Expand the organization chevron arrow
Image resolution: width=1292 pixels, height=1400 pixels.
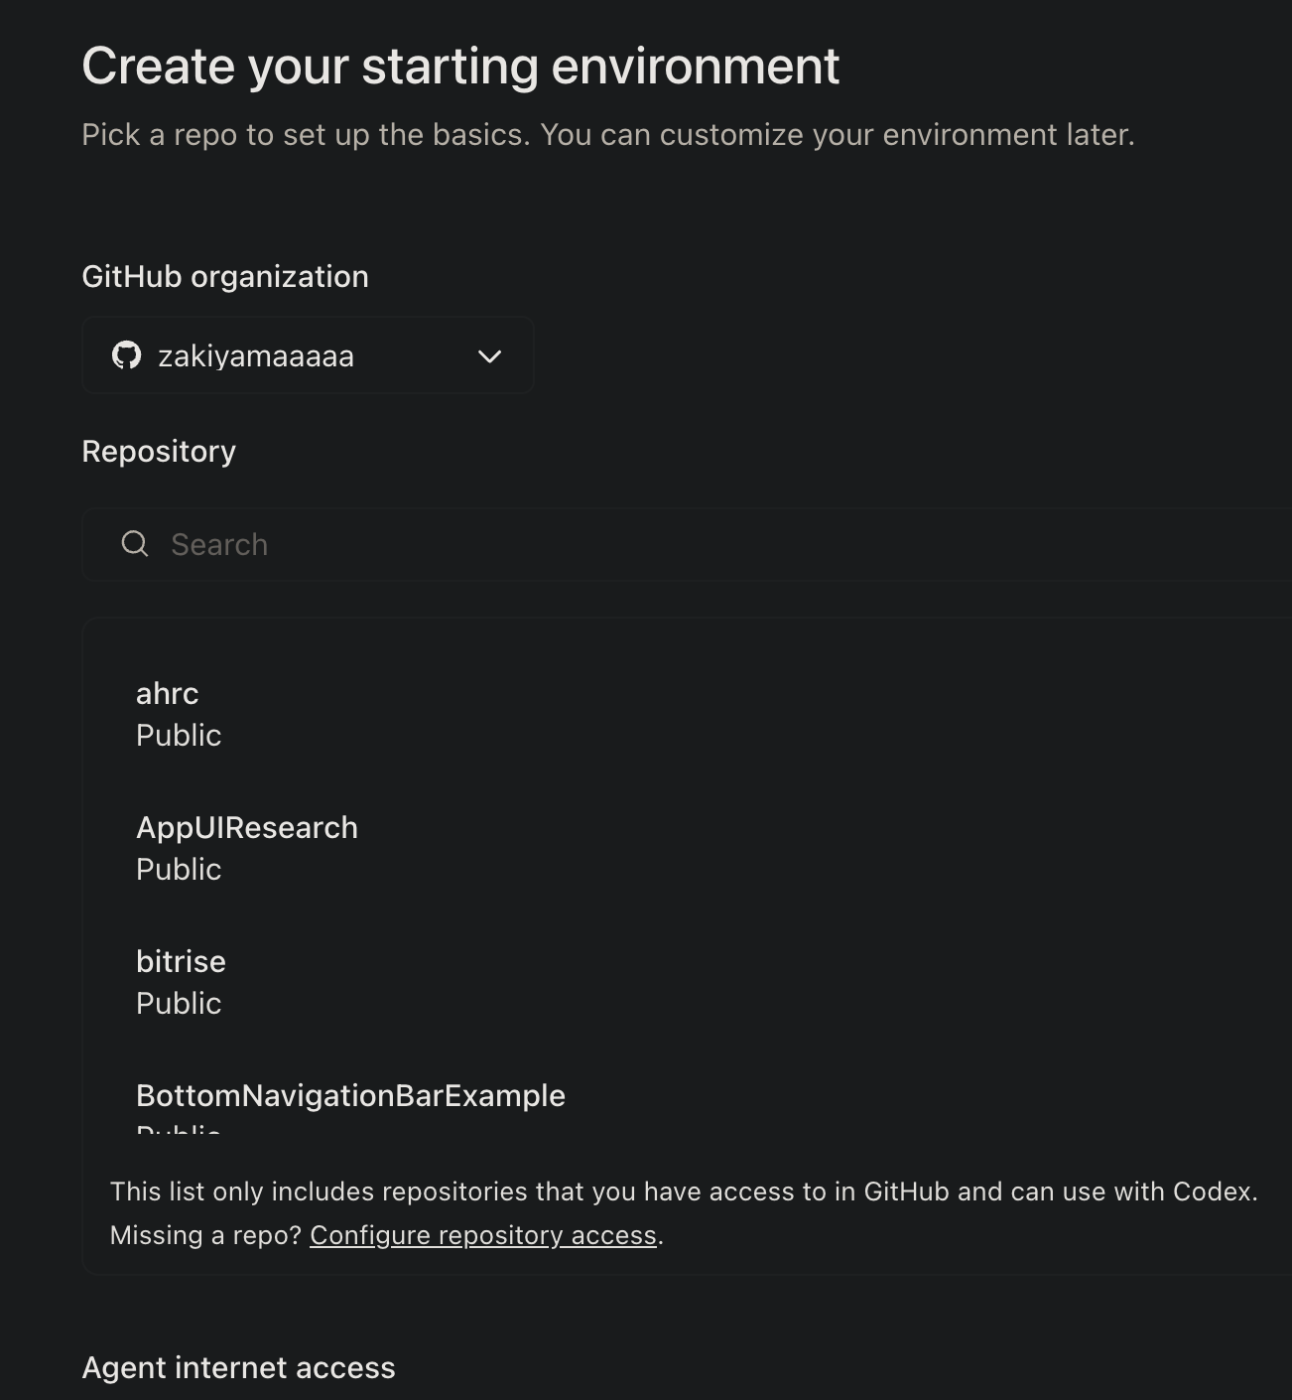(x=489, y=356)
